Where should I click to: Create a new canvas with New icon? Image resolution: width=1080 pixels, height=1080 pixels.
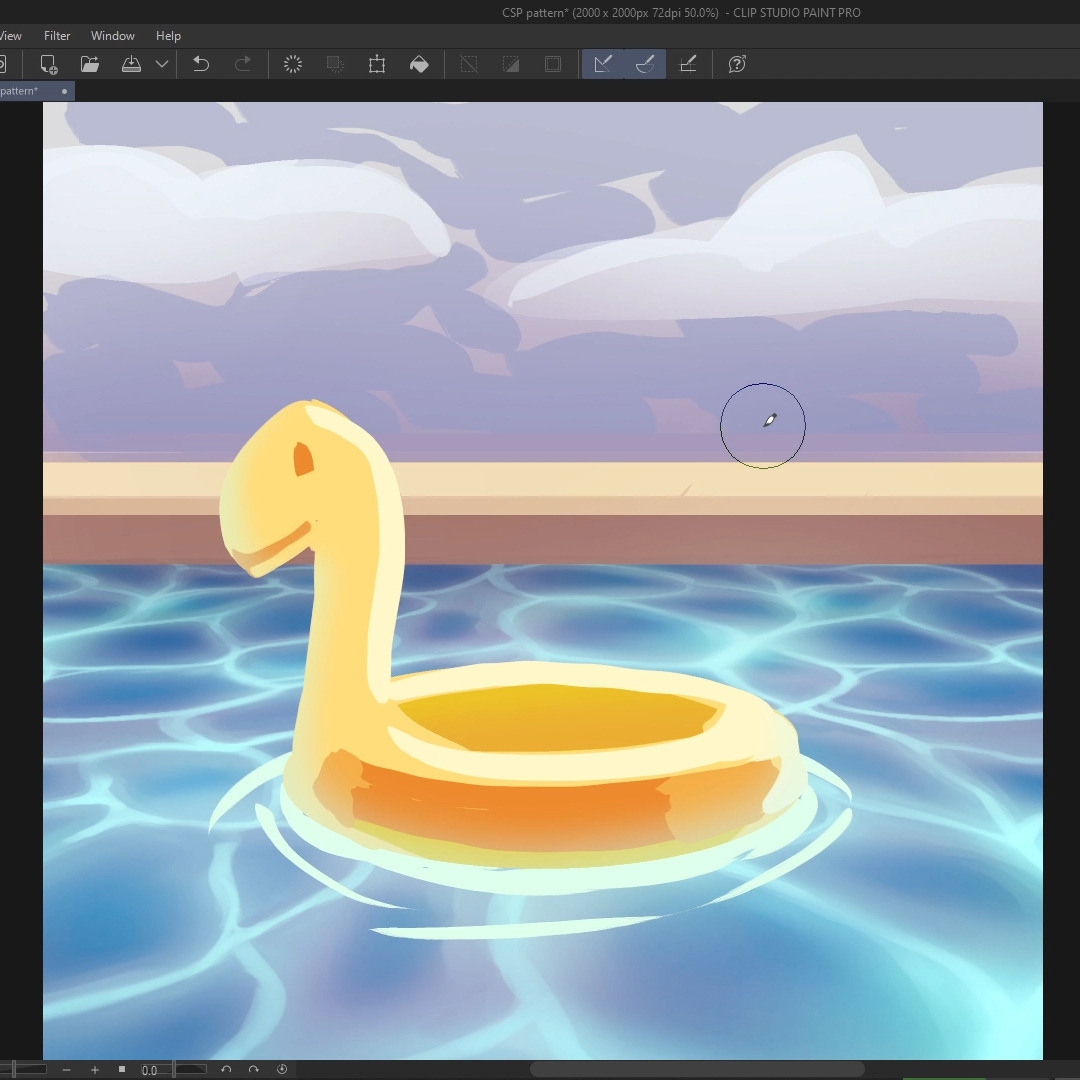48,64
